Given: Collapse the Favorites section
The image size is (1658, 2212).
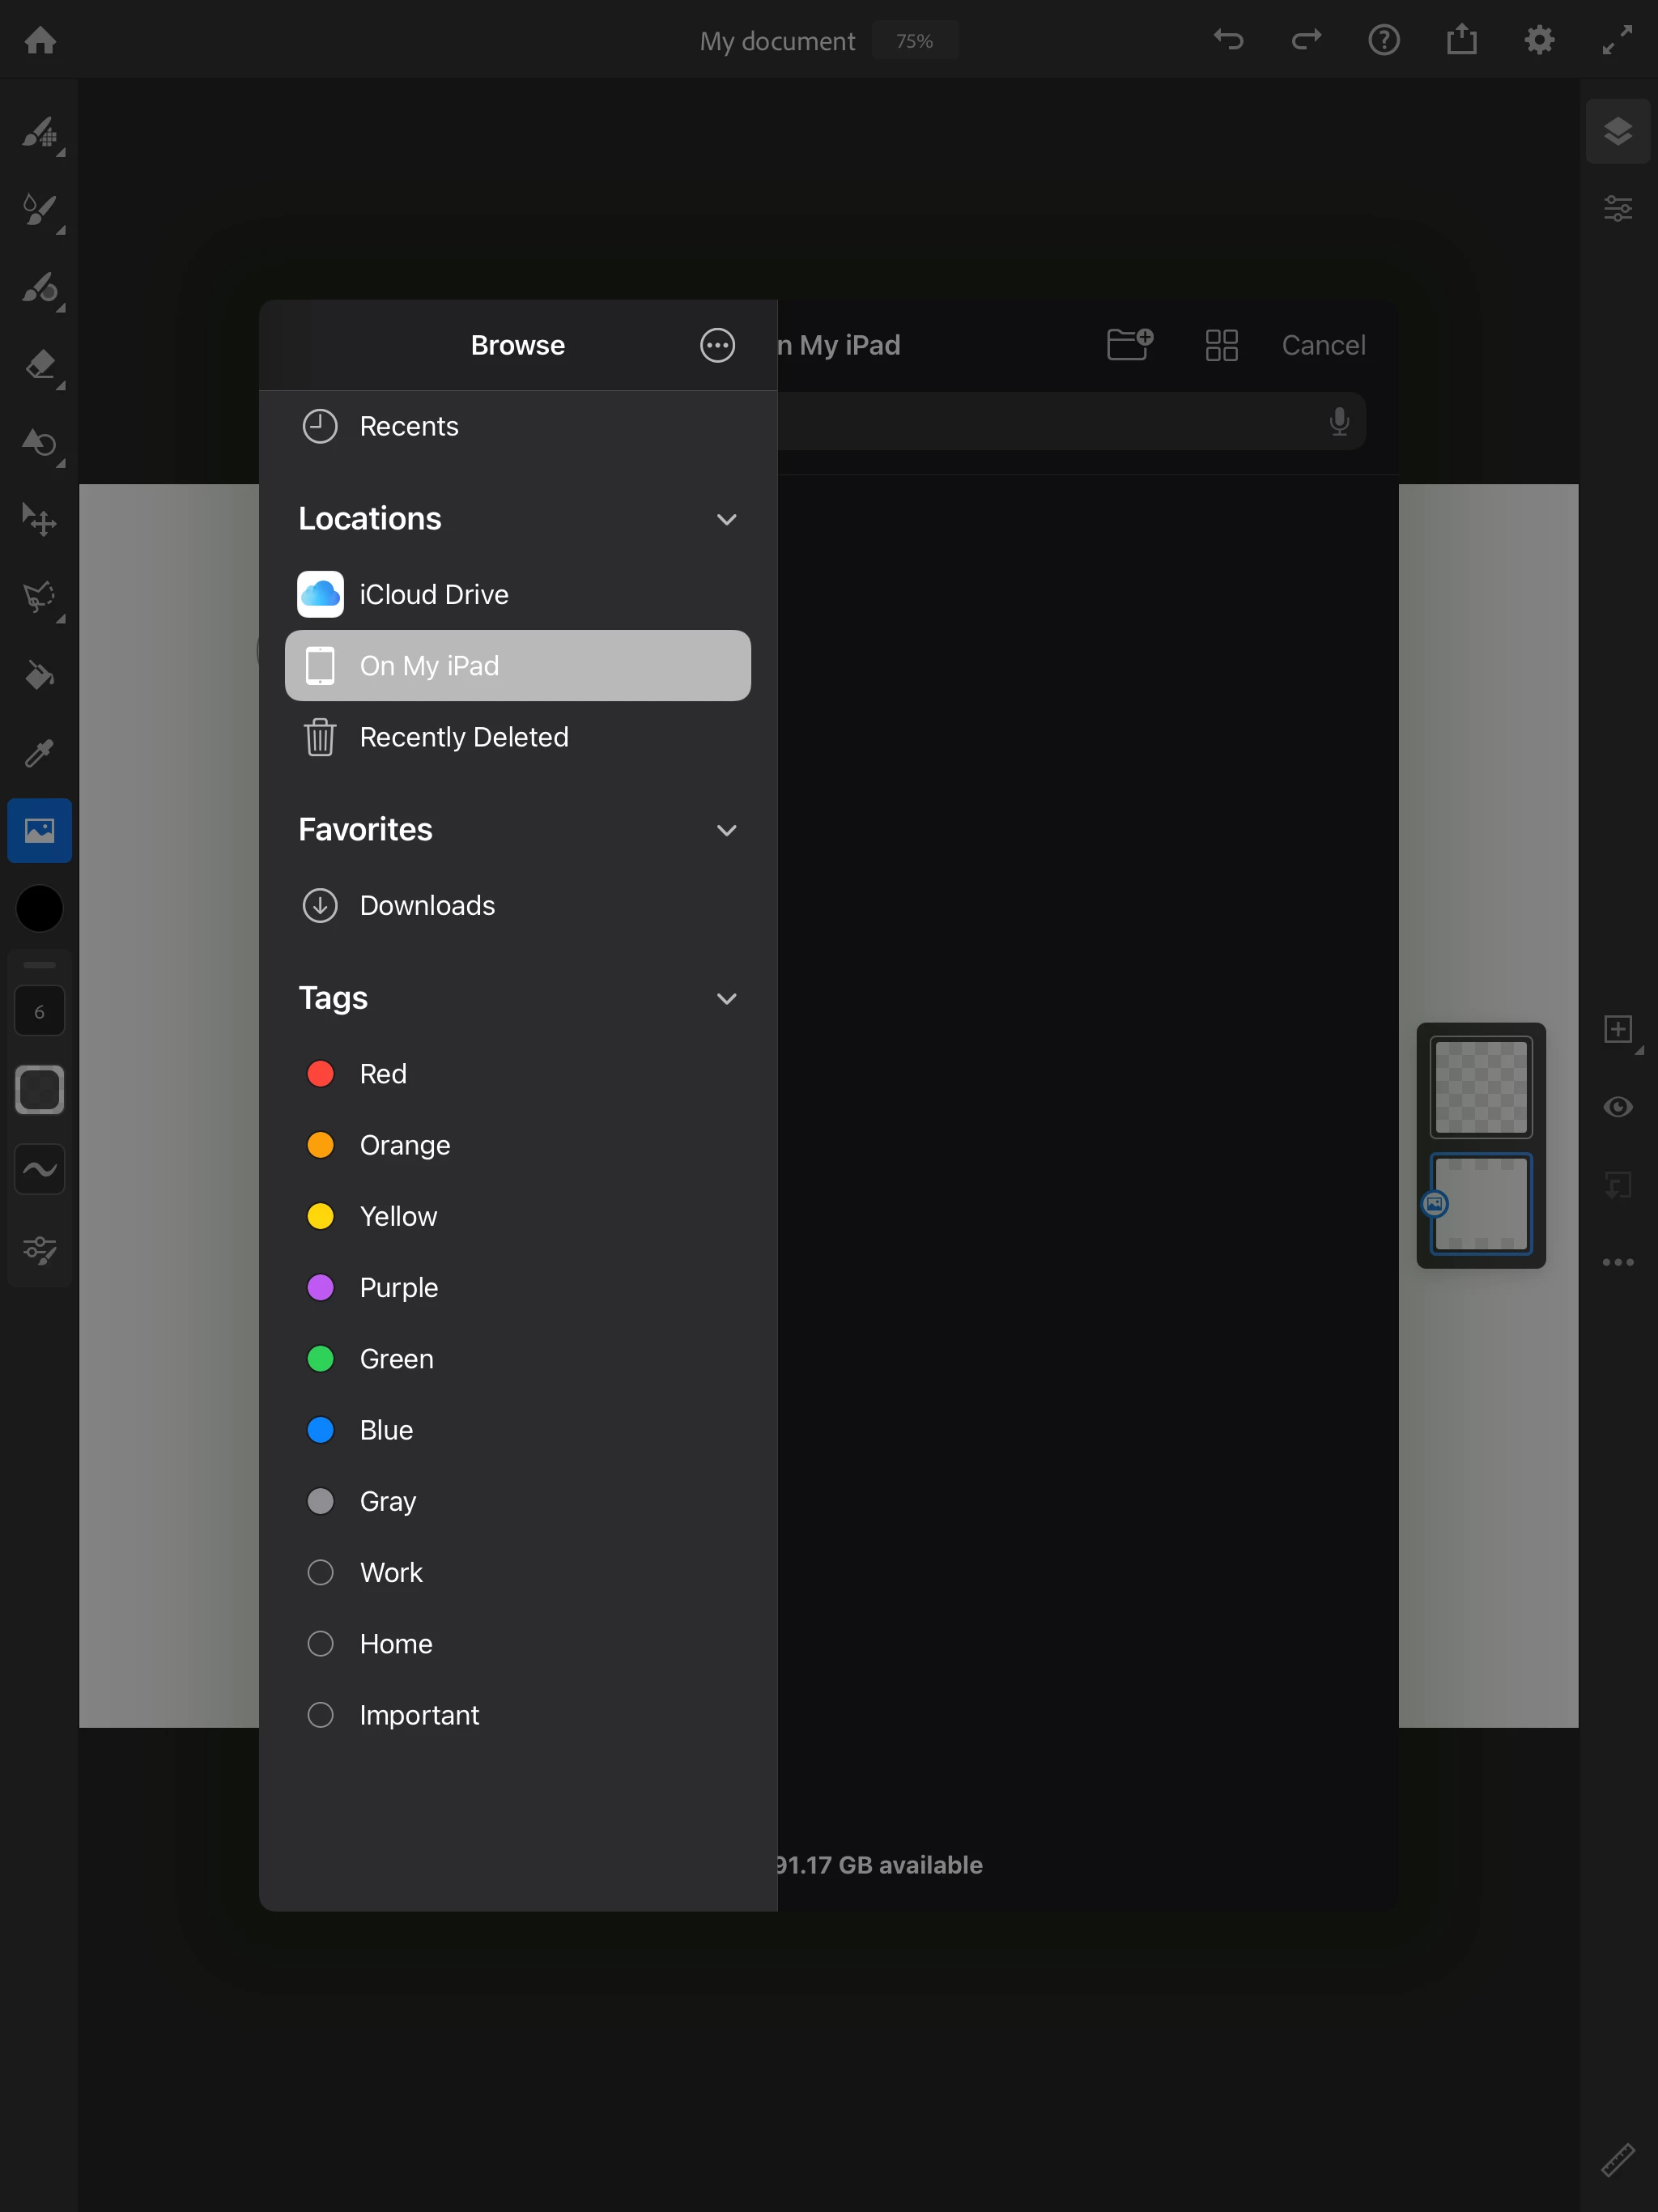Looking at the screenshot, I should pos(727,830).
